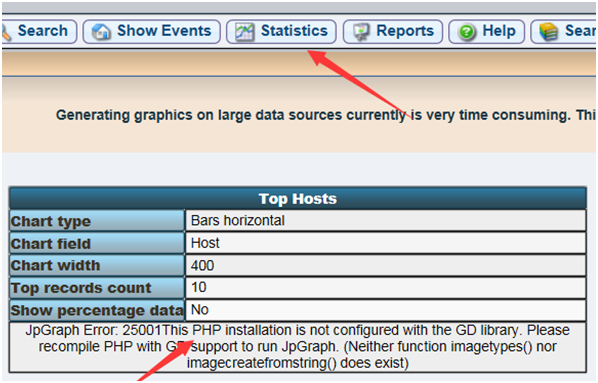Click the Top Hosts table header
598x383 pixels.
coord(298,198)
